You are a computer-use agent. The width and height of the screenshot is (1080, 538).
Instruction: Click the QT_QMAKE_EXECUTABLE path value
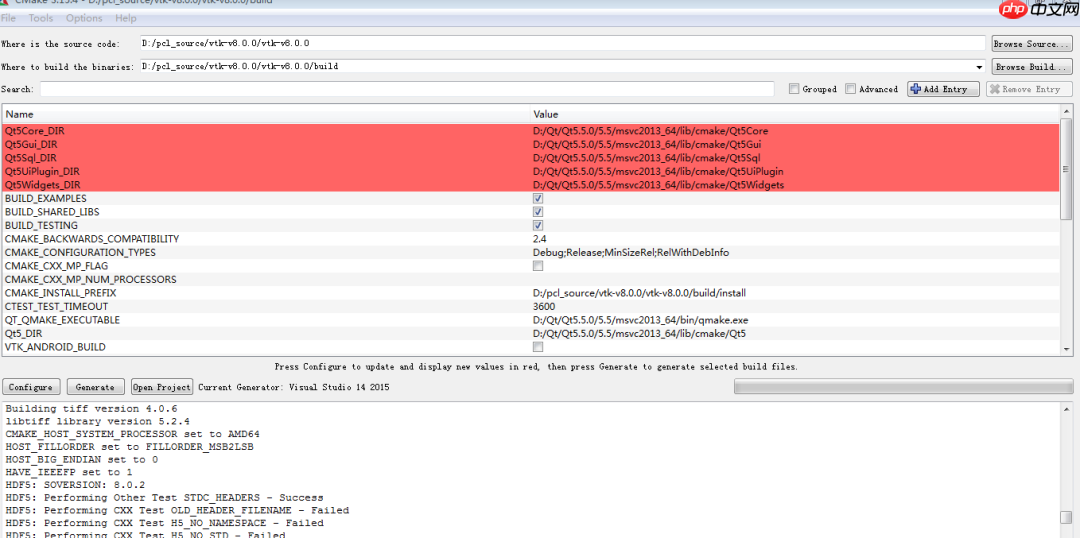[641, 320]
